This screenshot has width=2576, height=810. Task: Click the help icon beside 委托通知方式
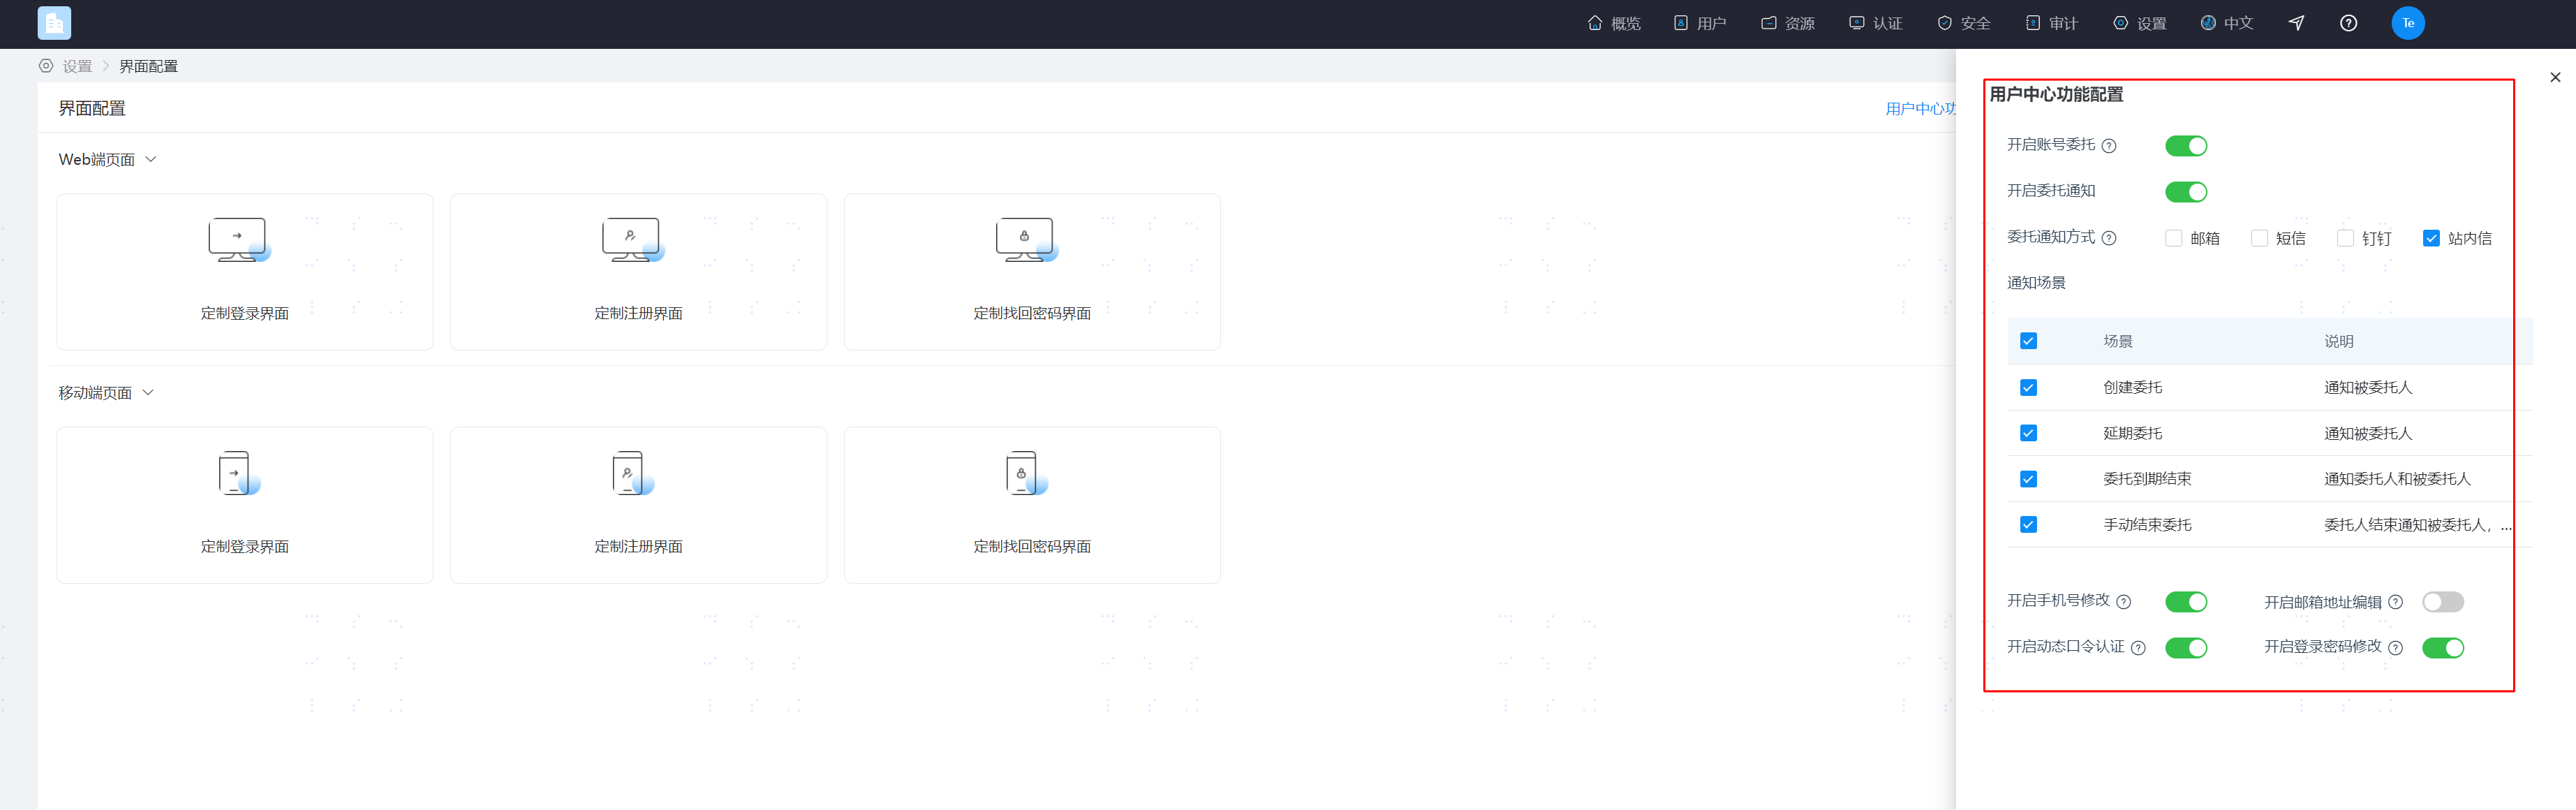pyautogui.click(x=2108, y=238)
